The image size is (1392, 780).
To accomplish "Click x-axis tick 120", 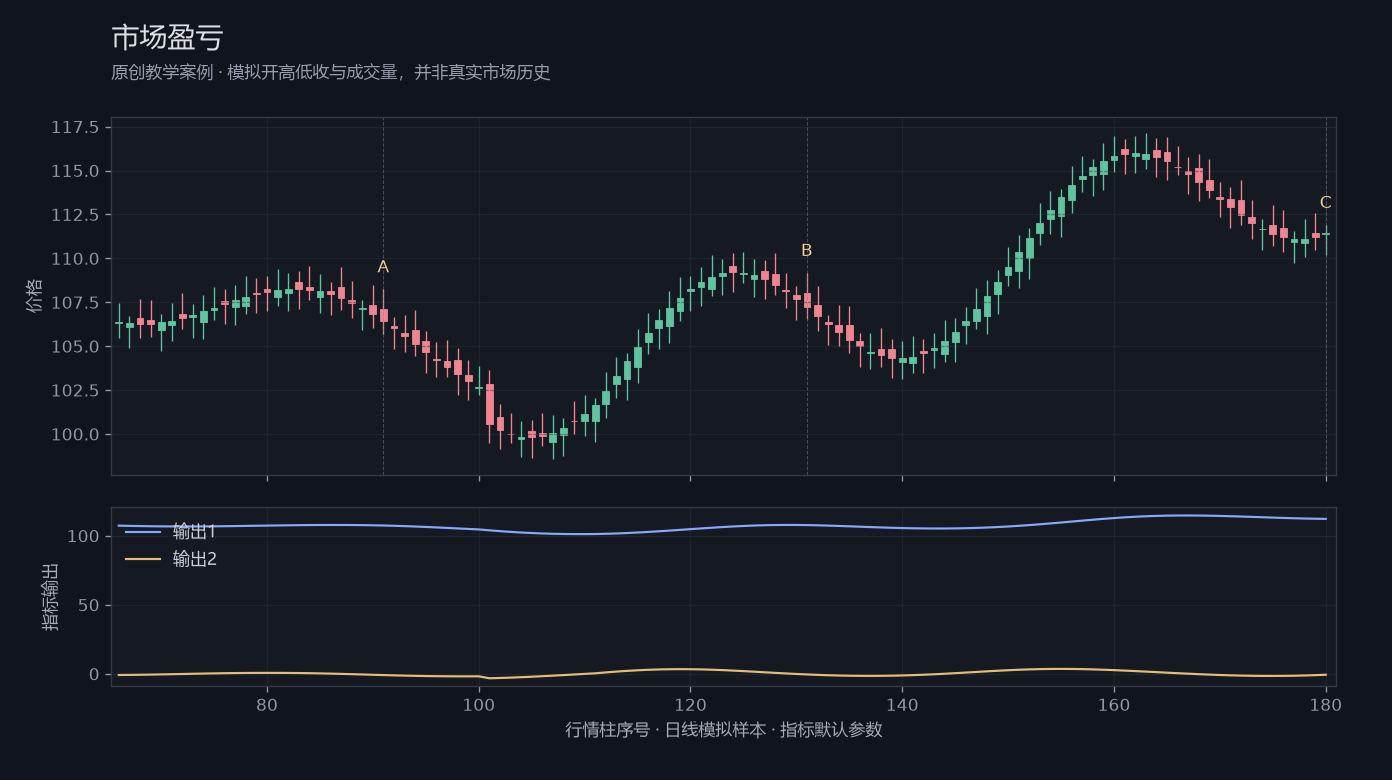I will (x=690, y=704).
